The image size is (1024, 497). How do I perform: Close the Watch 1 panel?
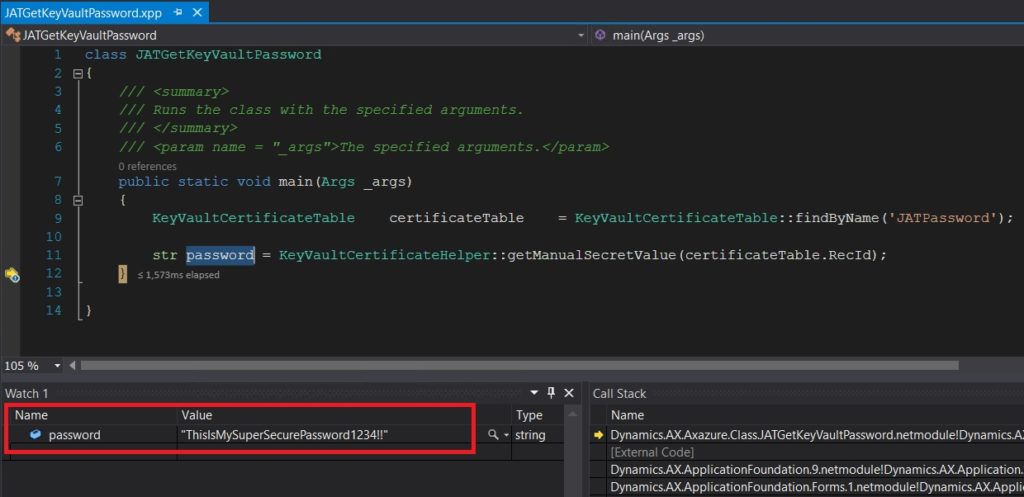tap(568, 393)
